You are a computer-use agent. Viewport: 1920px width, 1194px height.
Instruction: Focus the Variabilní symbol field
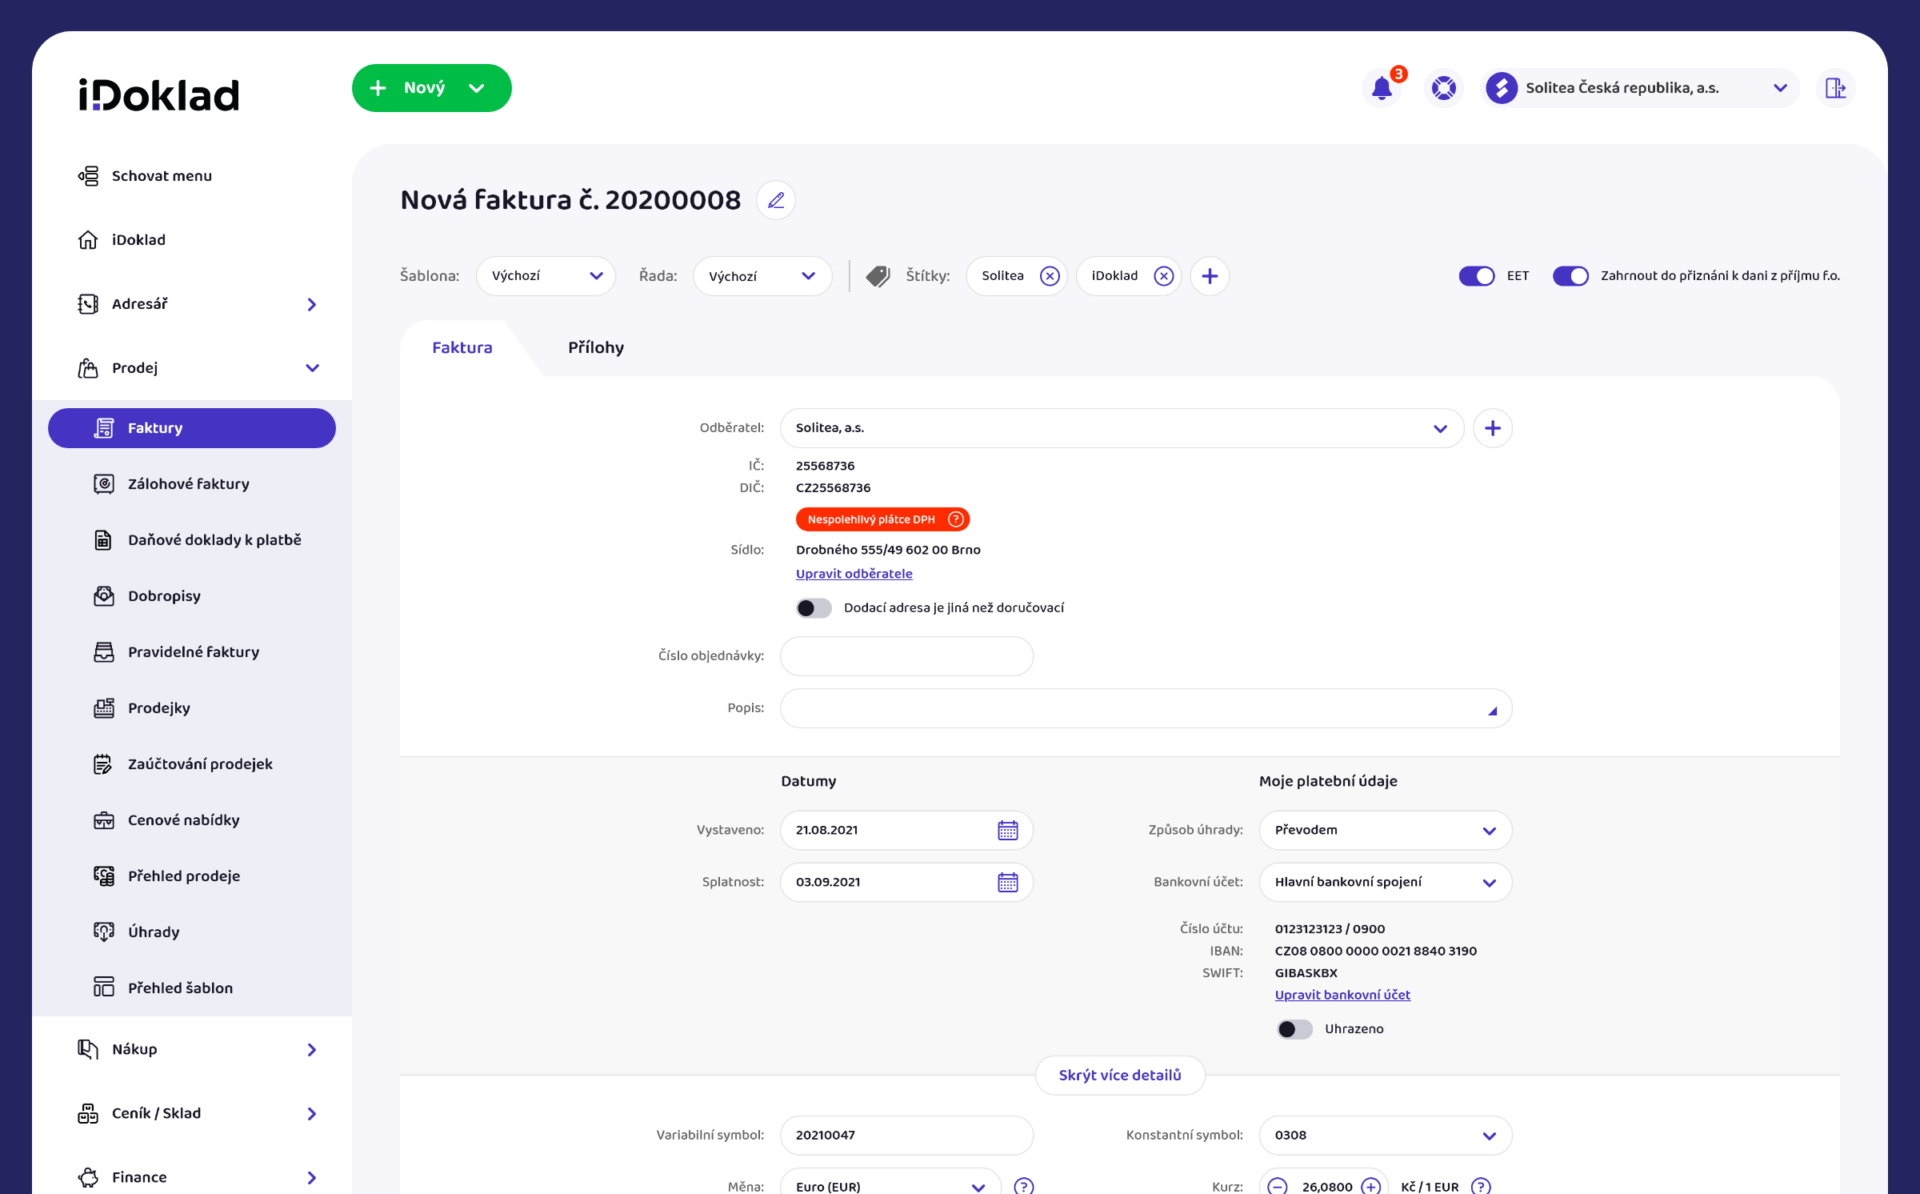point(906,1135)
